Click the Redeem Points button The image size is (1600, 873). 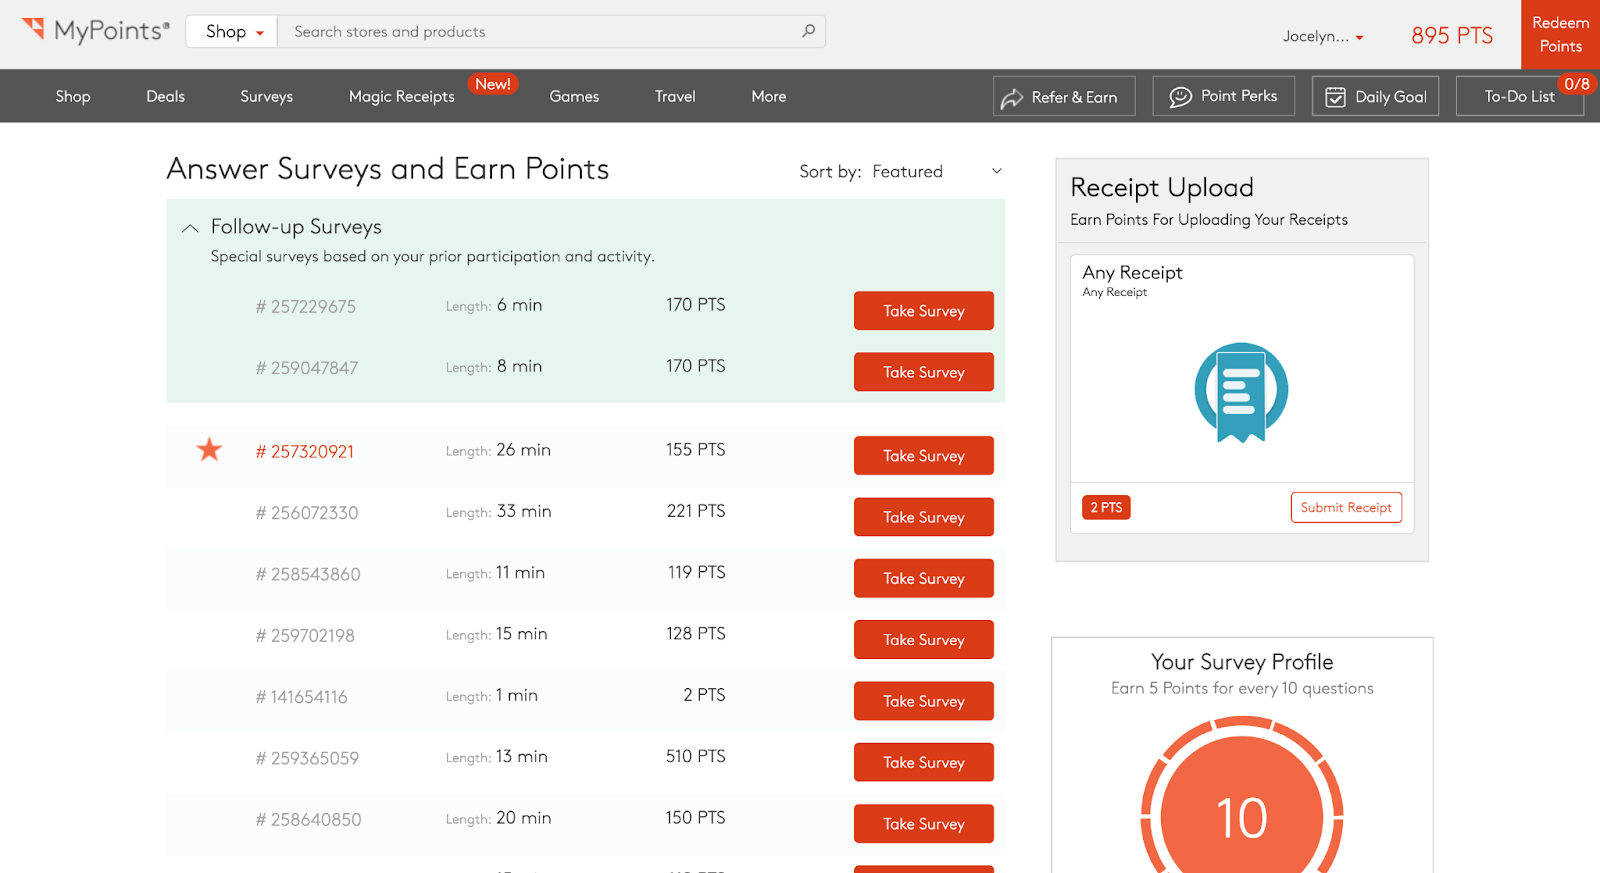(x=1560, y=34)
